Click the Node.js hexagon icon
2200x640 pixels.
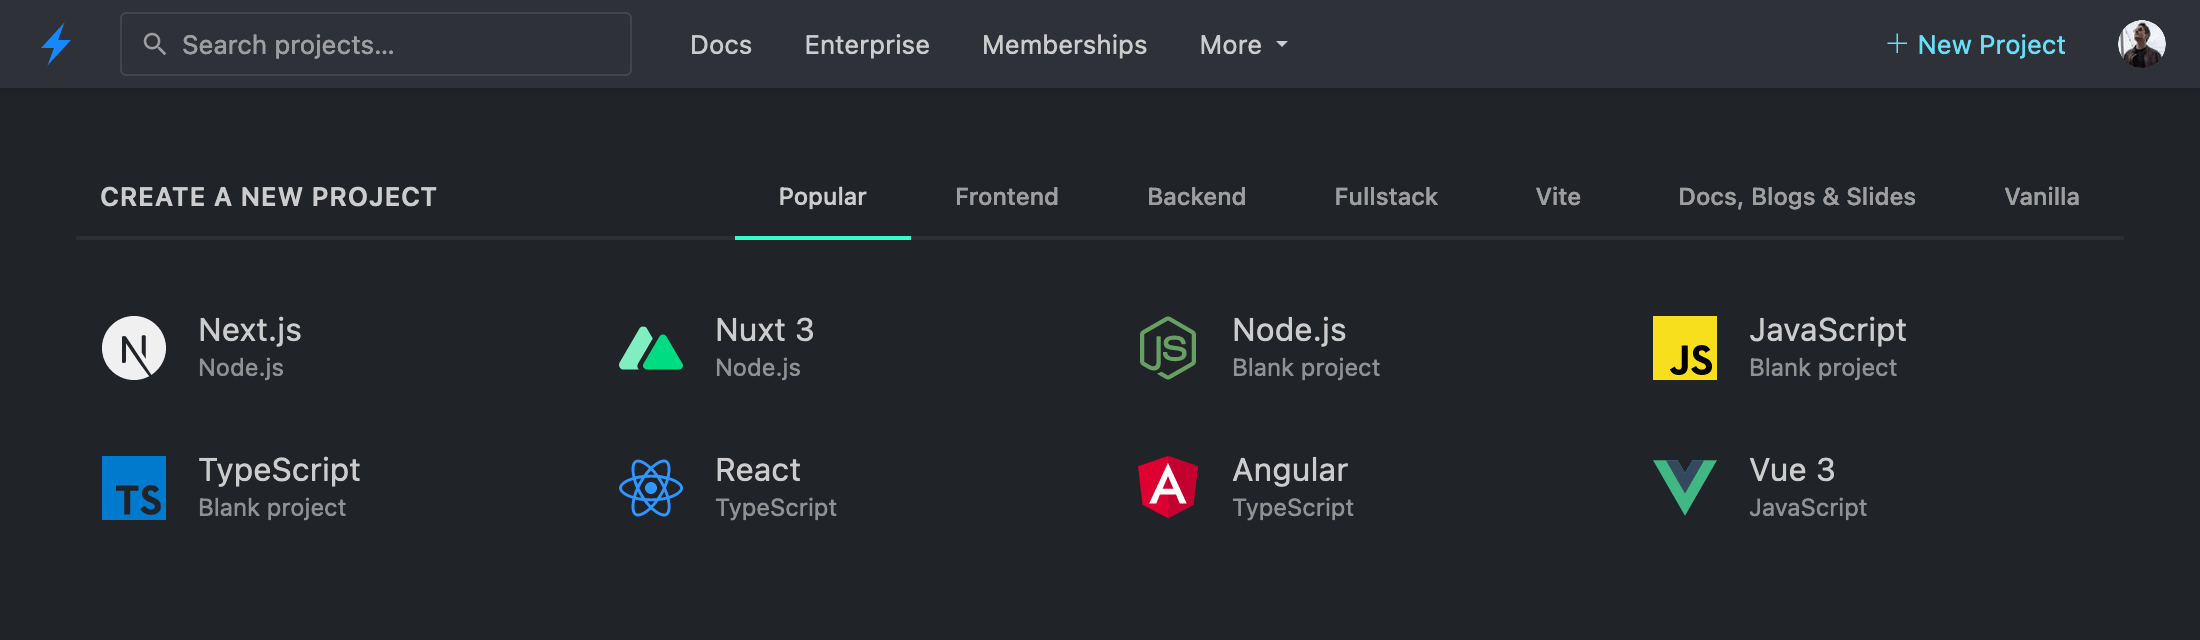click(x=1168, y=348)
